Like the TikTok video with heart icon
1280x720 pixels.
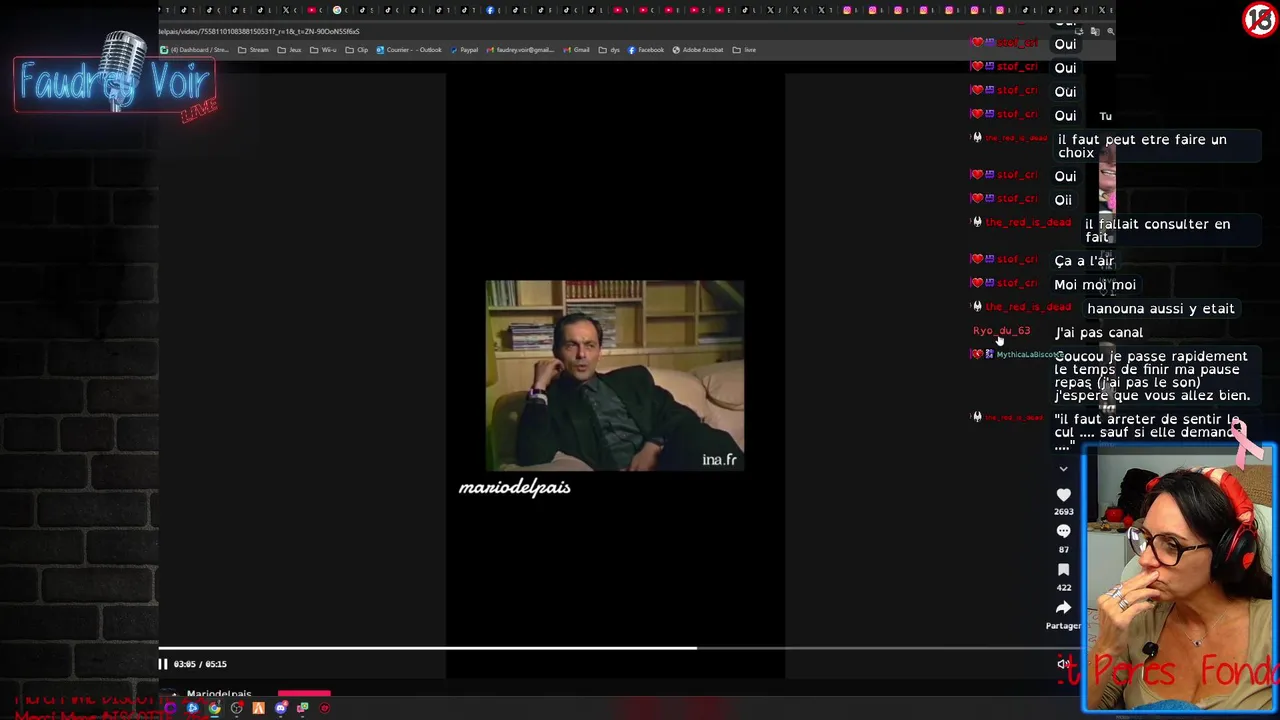tap(1063, 495)
